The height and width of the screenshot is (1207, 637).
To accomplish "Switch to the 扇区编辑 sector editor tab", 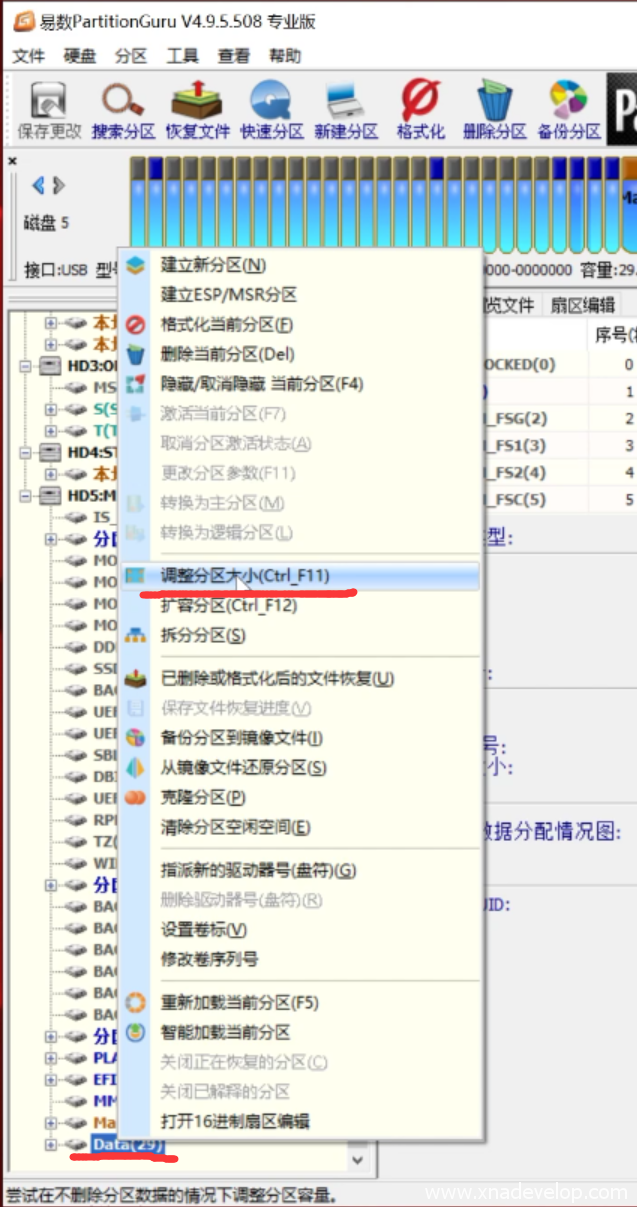I will tap(583, 305).
